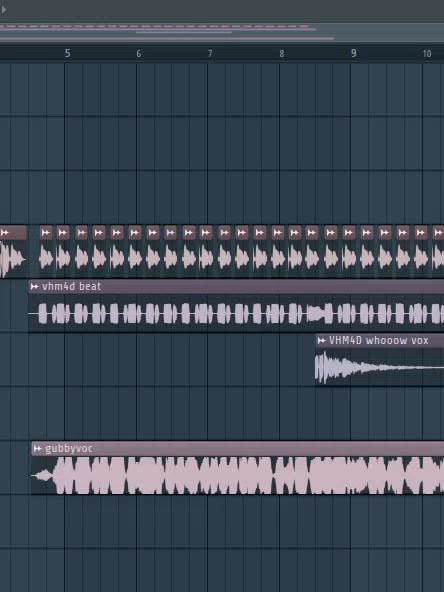Open menu icon of first small clip after bar 5

click(x=82, y=233)
